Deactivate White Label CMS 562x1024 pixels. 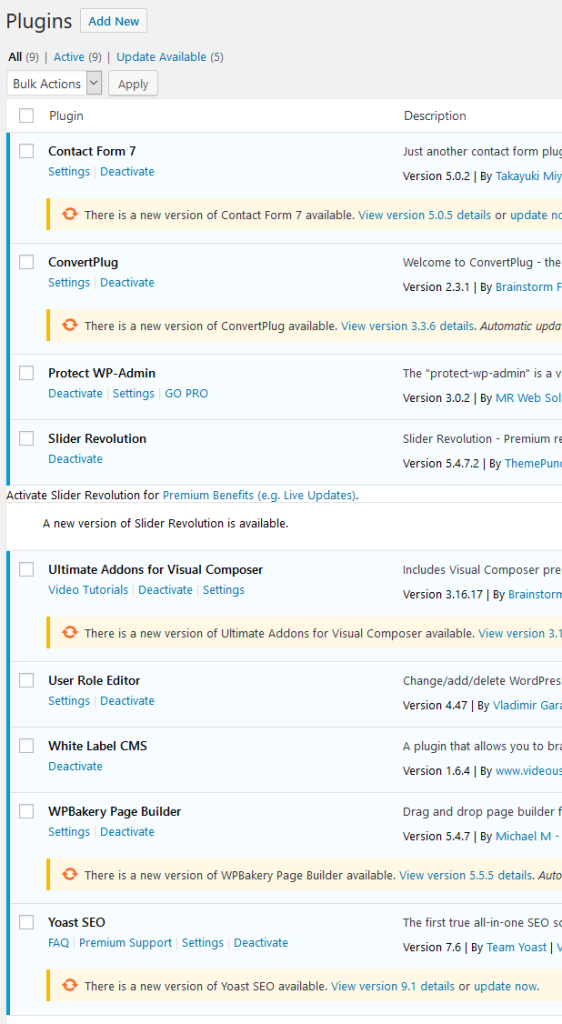pyautogui.click(x=76, y=766)
